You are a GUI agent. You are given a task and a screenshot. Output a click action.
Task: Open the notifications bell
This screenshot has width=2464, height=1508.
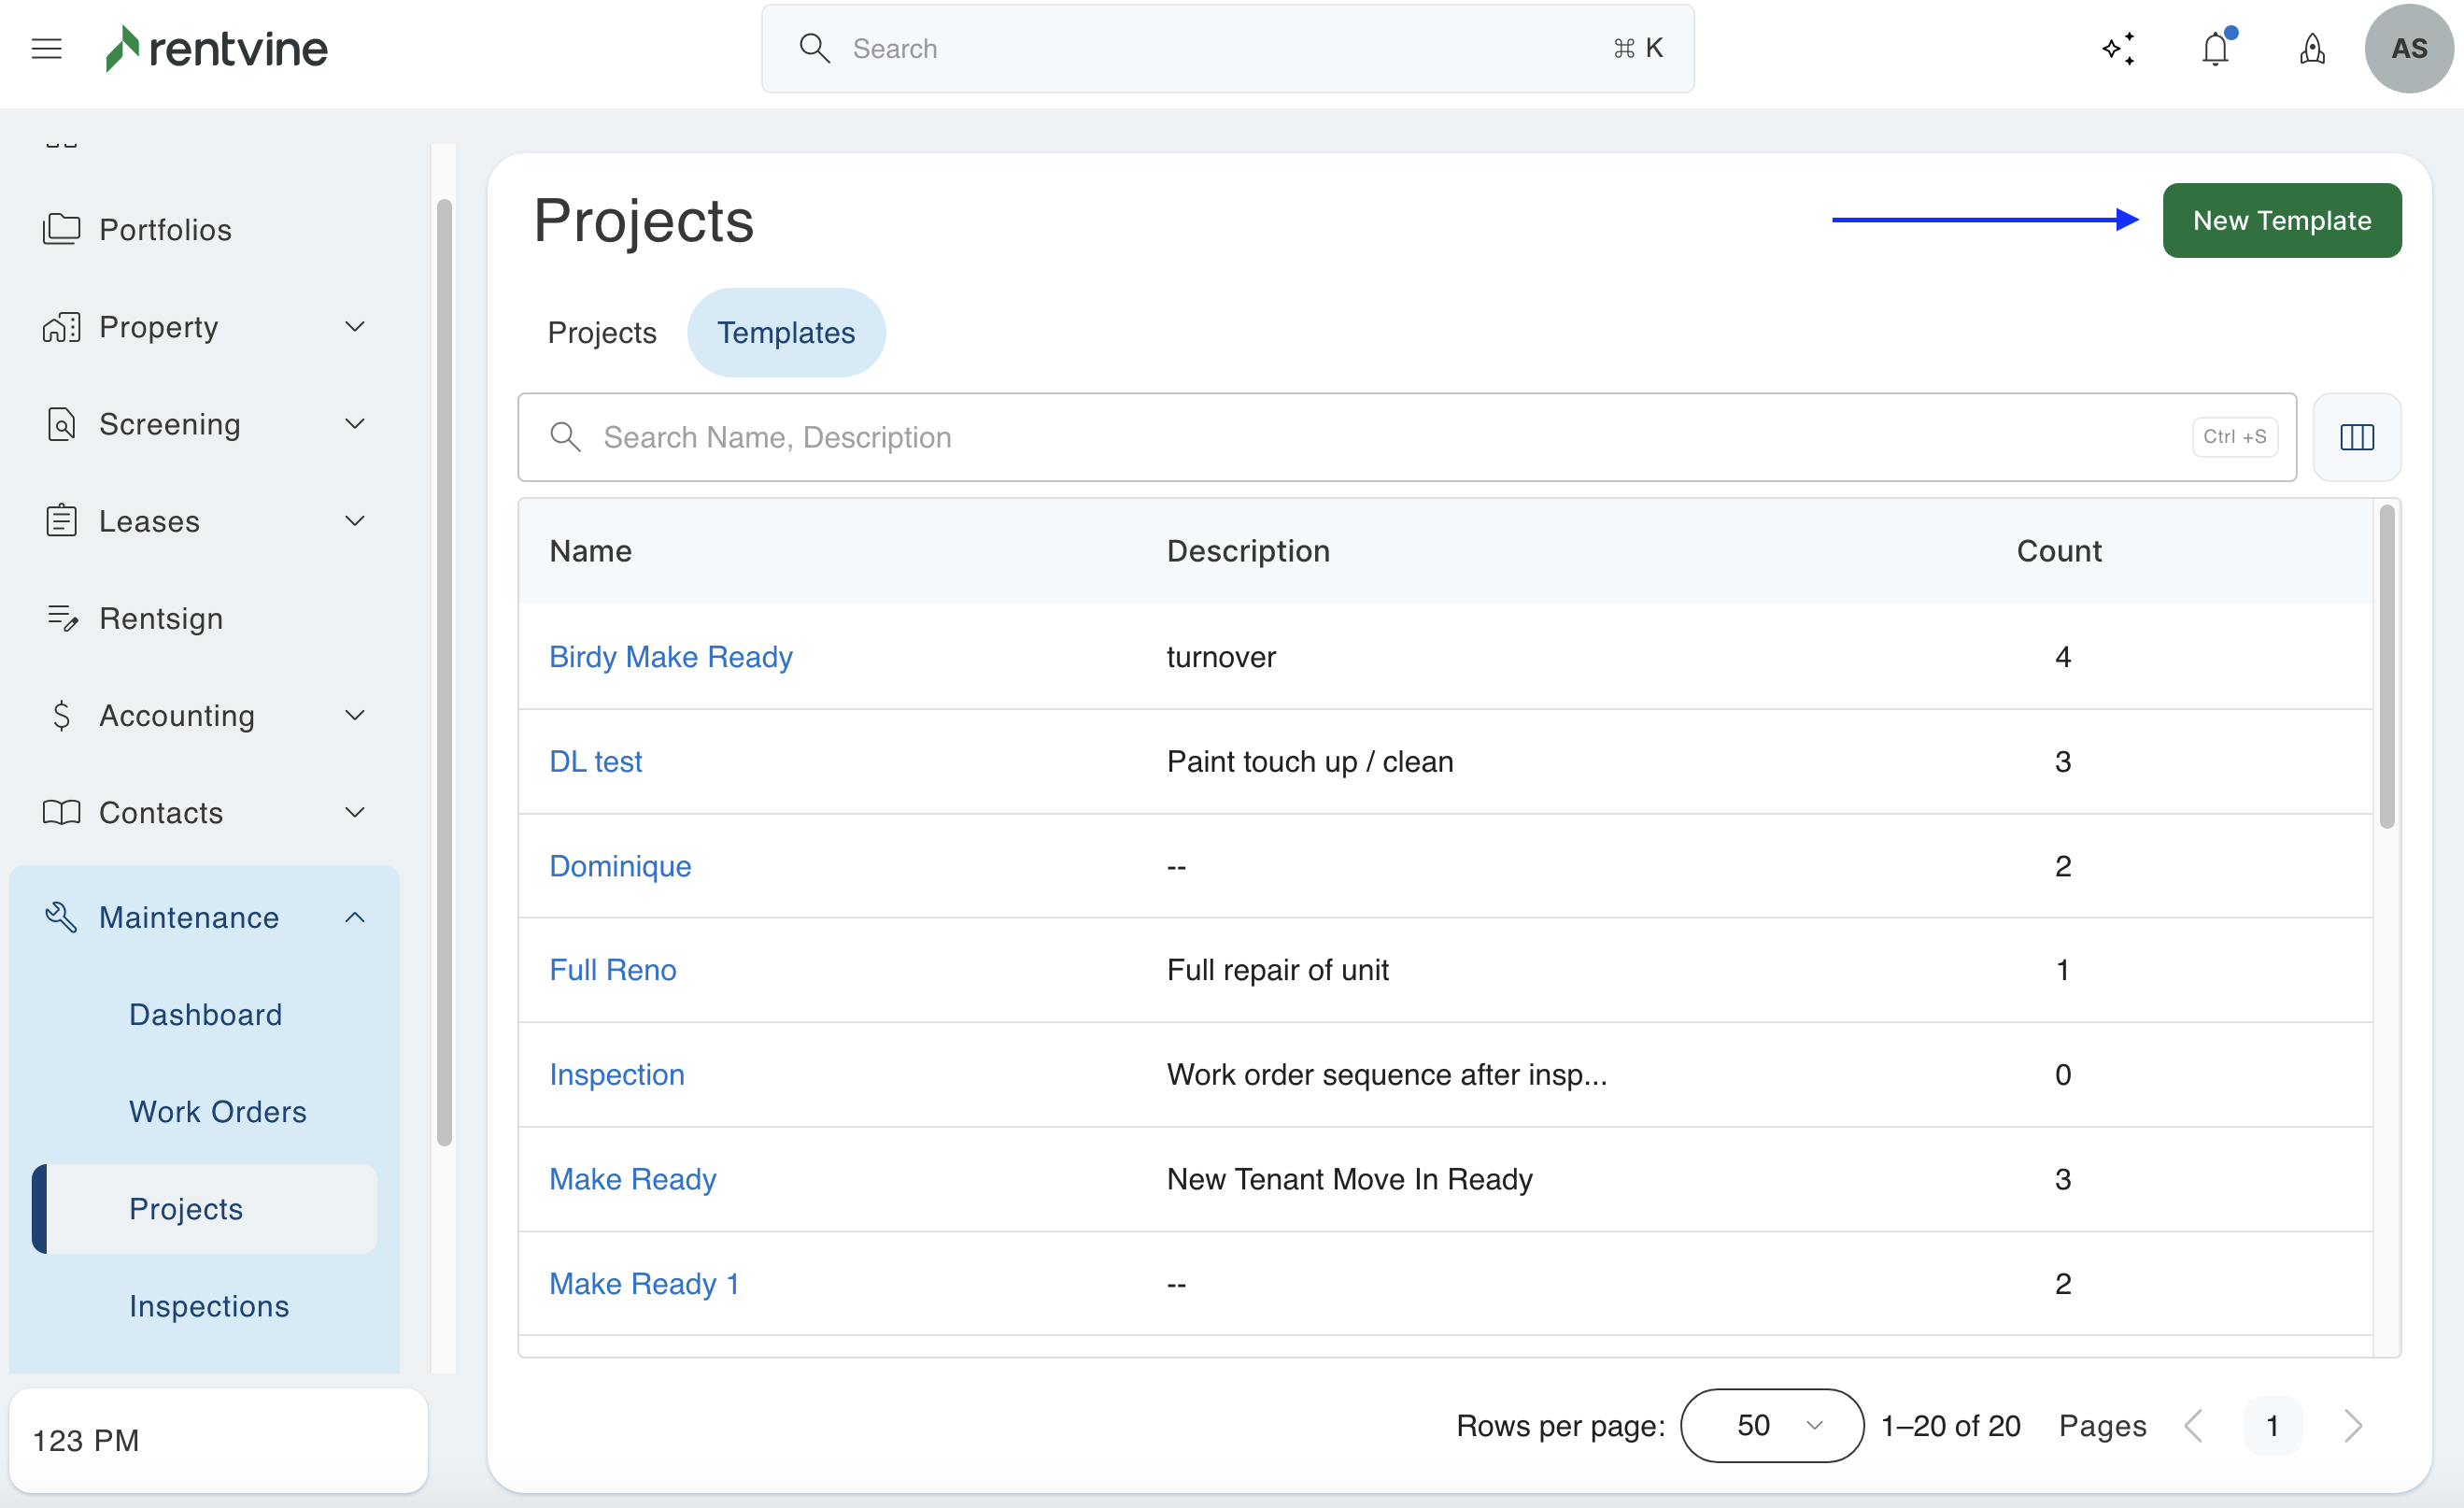pyautogui.click(x=2215, y=48)
